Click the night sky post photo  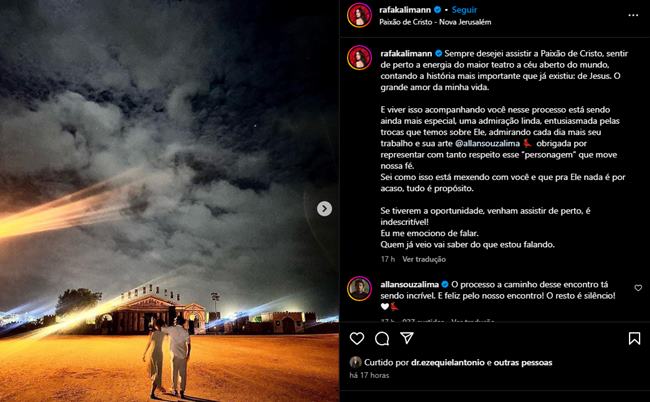[170, 201]
